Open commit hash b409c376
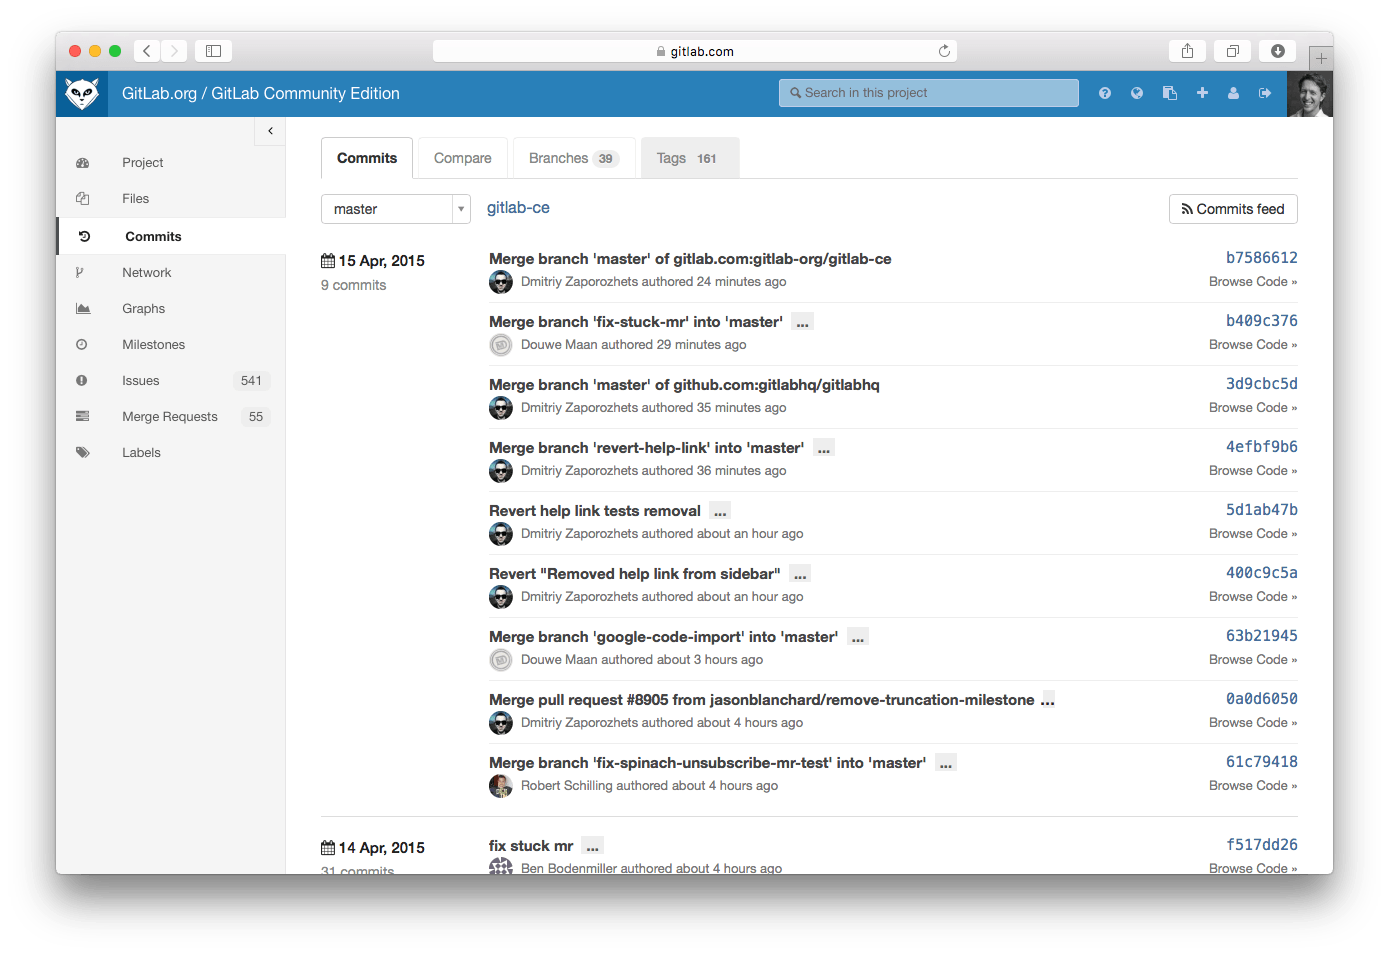Image resolution: width=1389 pixels, height=954 pixels. click(1262, 321)
